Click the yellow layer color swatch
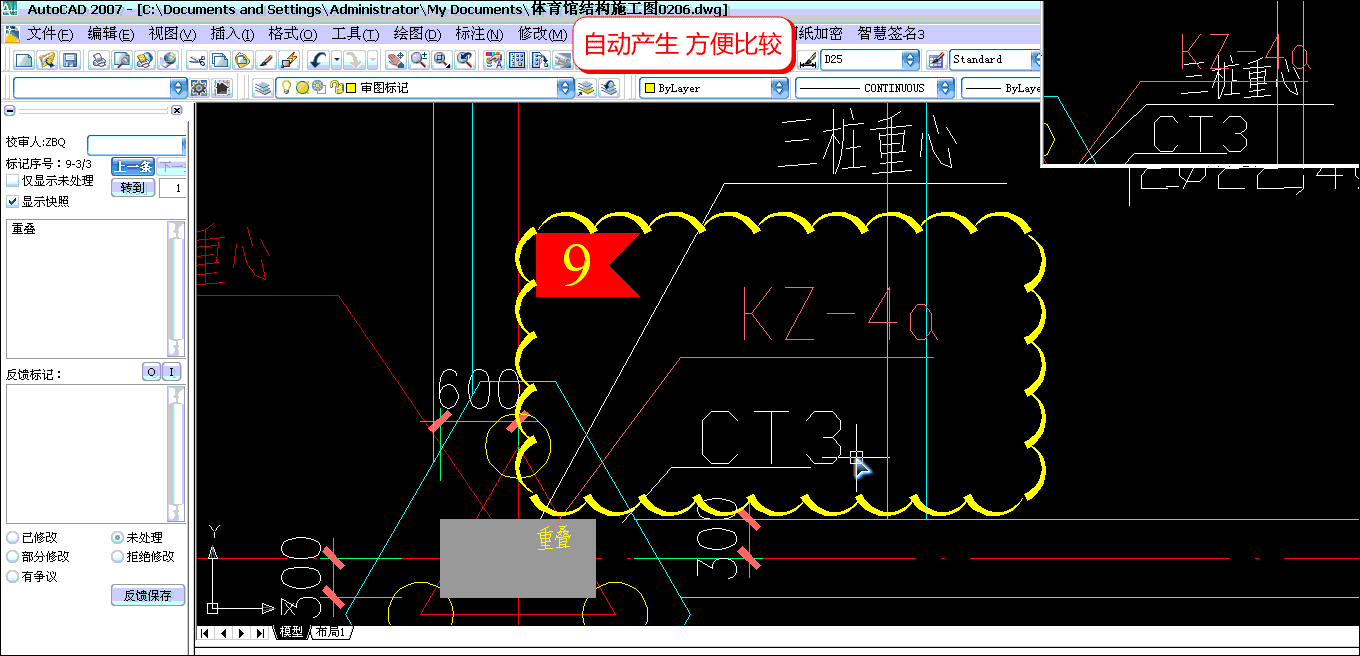Image resolution: width=1360 pixels, height=656 pixels. pos(351,87)
